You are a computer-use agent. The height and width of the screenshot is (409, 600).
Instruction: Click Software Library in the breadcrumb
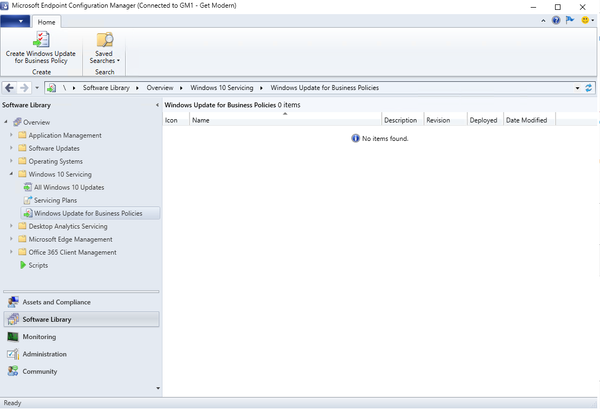click(106, 88)
